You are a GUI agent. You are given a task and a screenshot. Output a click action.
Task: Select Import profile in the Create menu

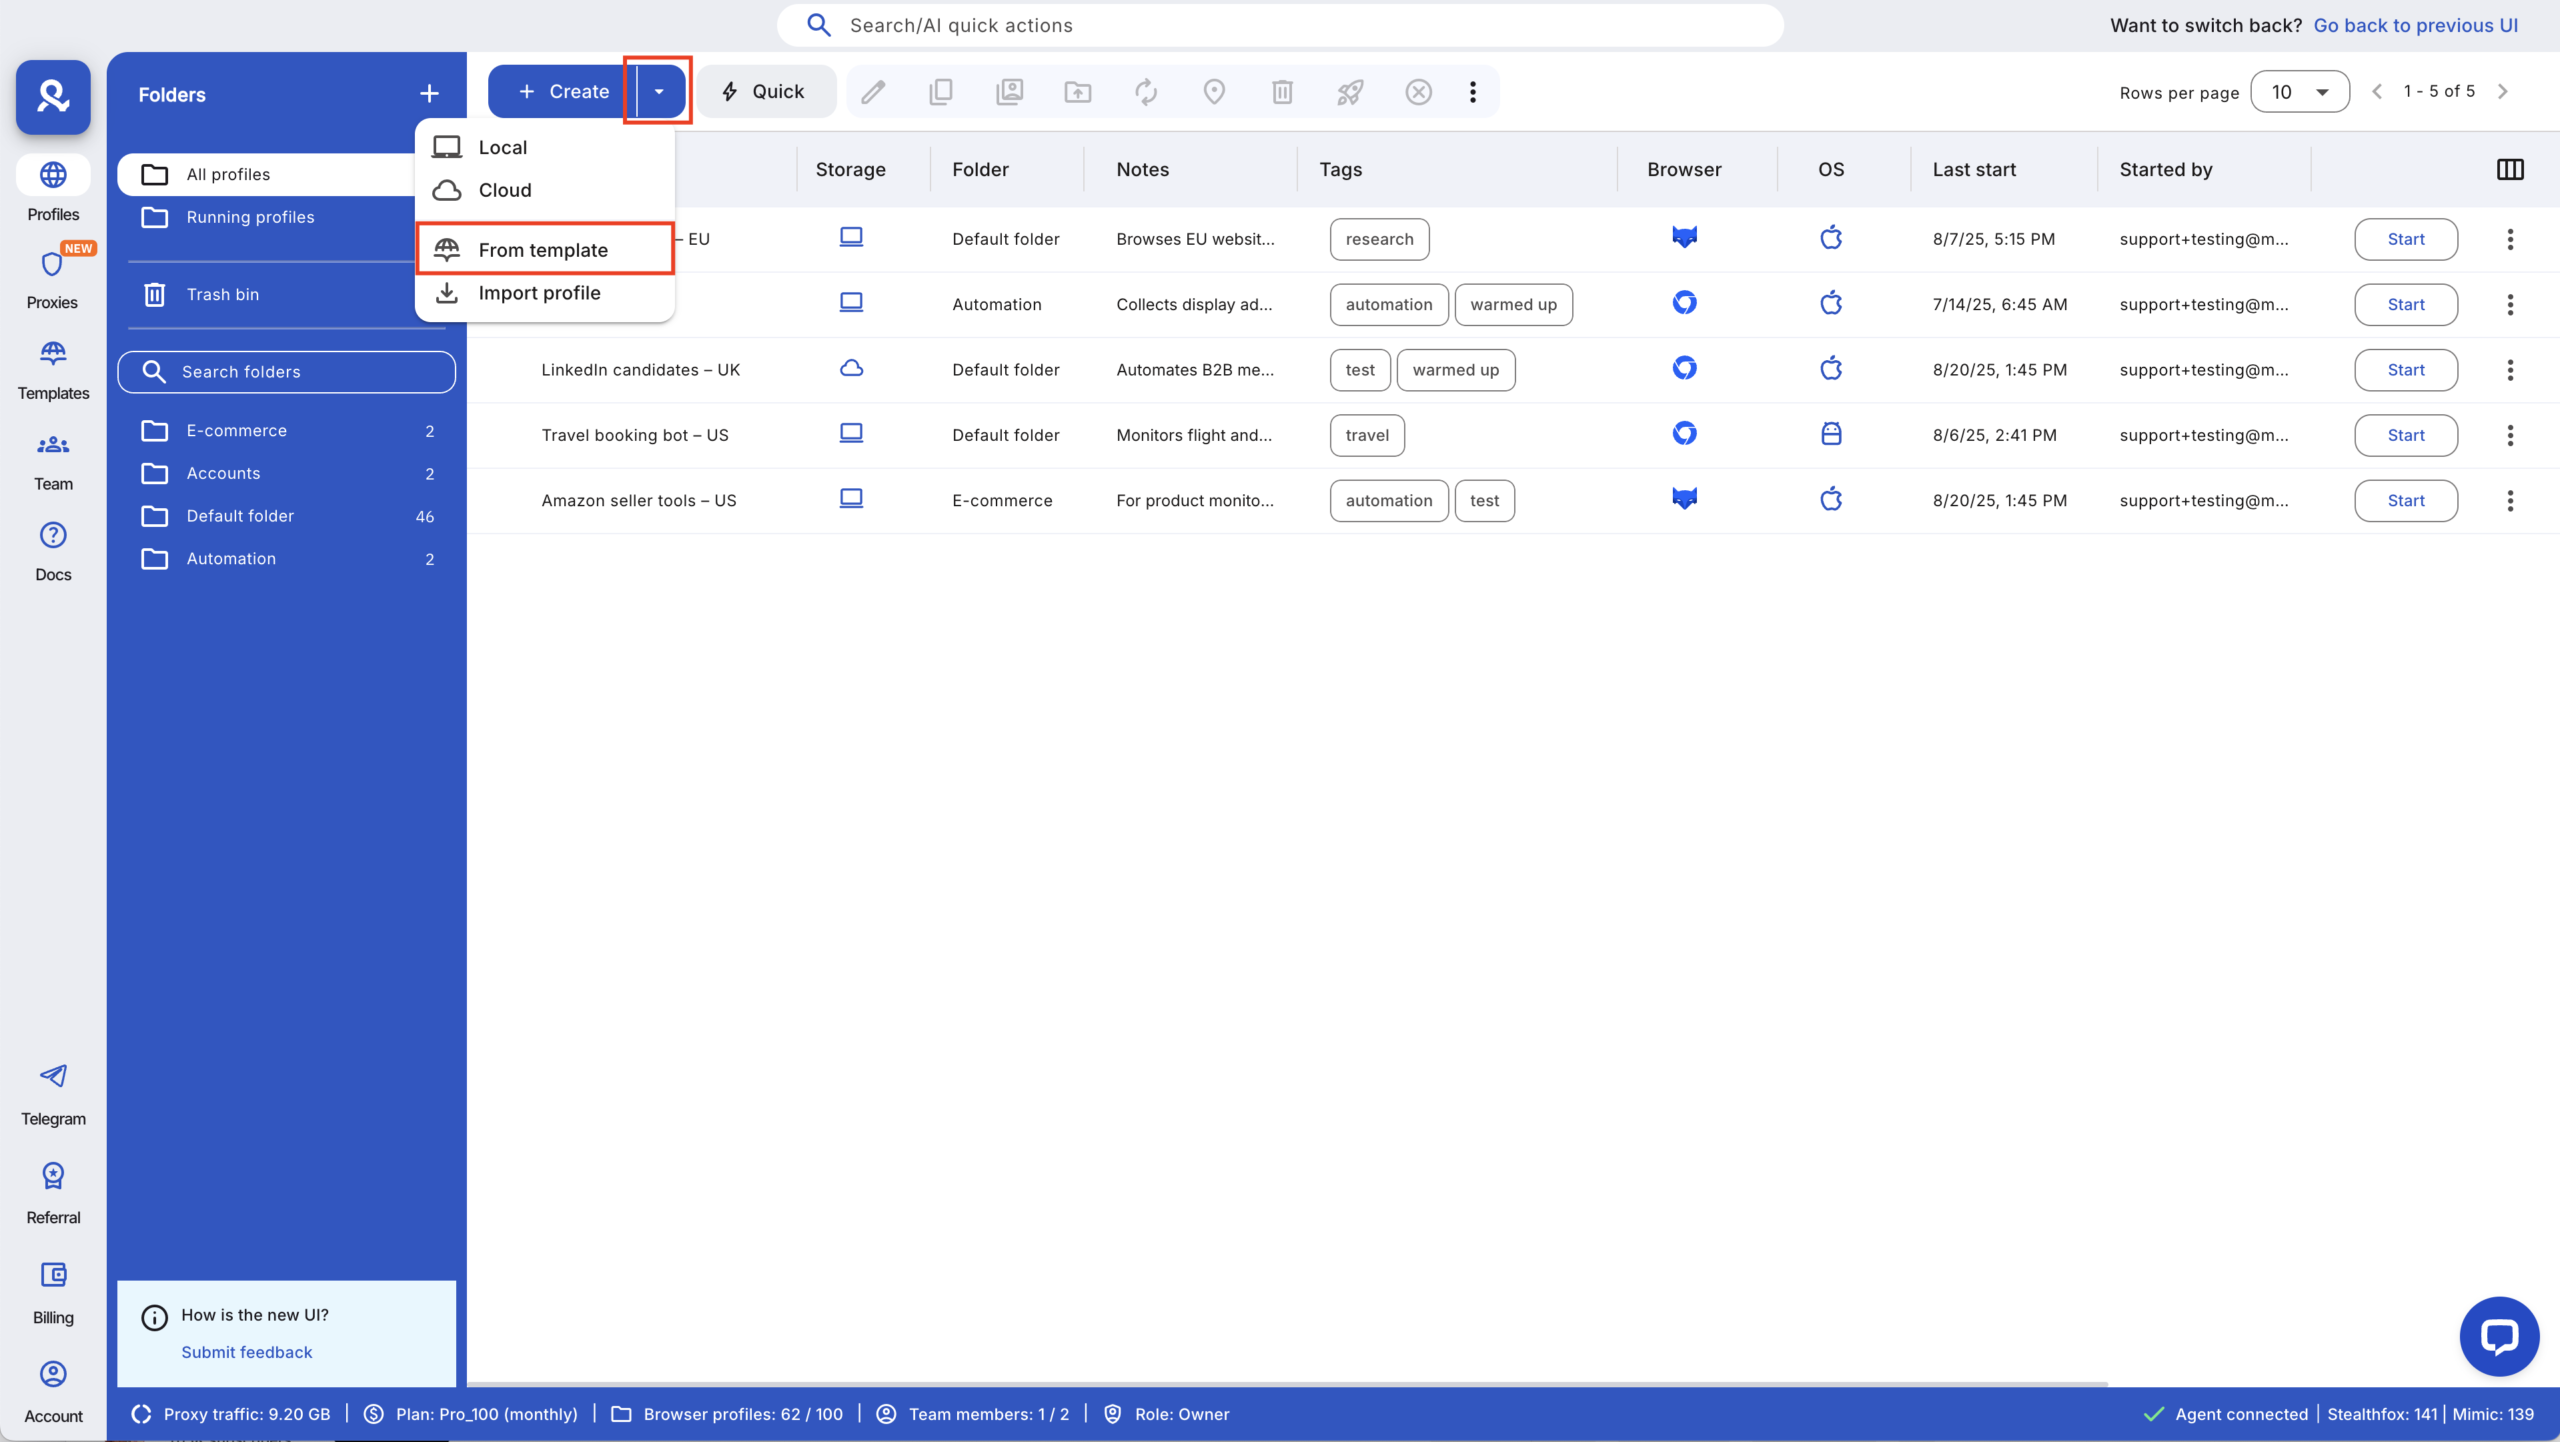tap(539, 293)
